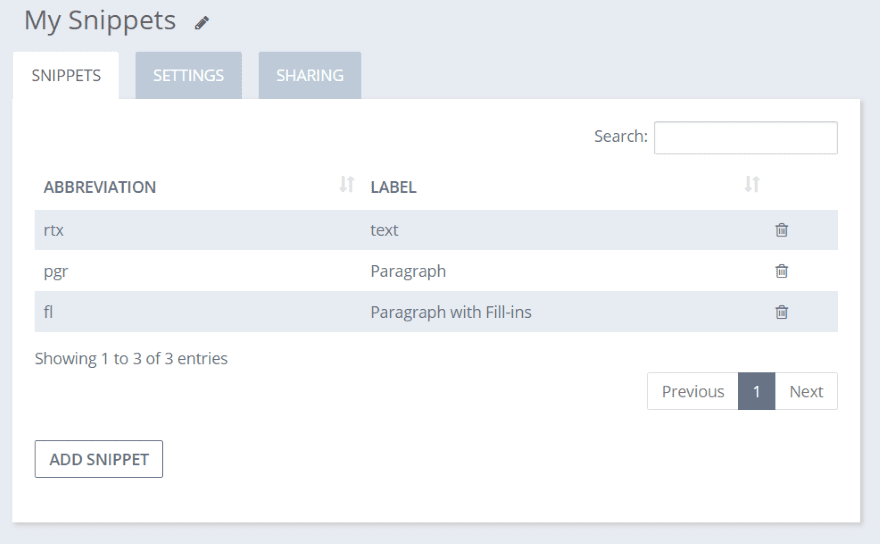Switch to the Settings tab

[188, 75]
